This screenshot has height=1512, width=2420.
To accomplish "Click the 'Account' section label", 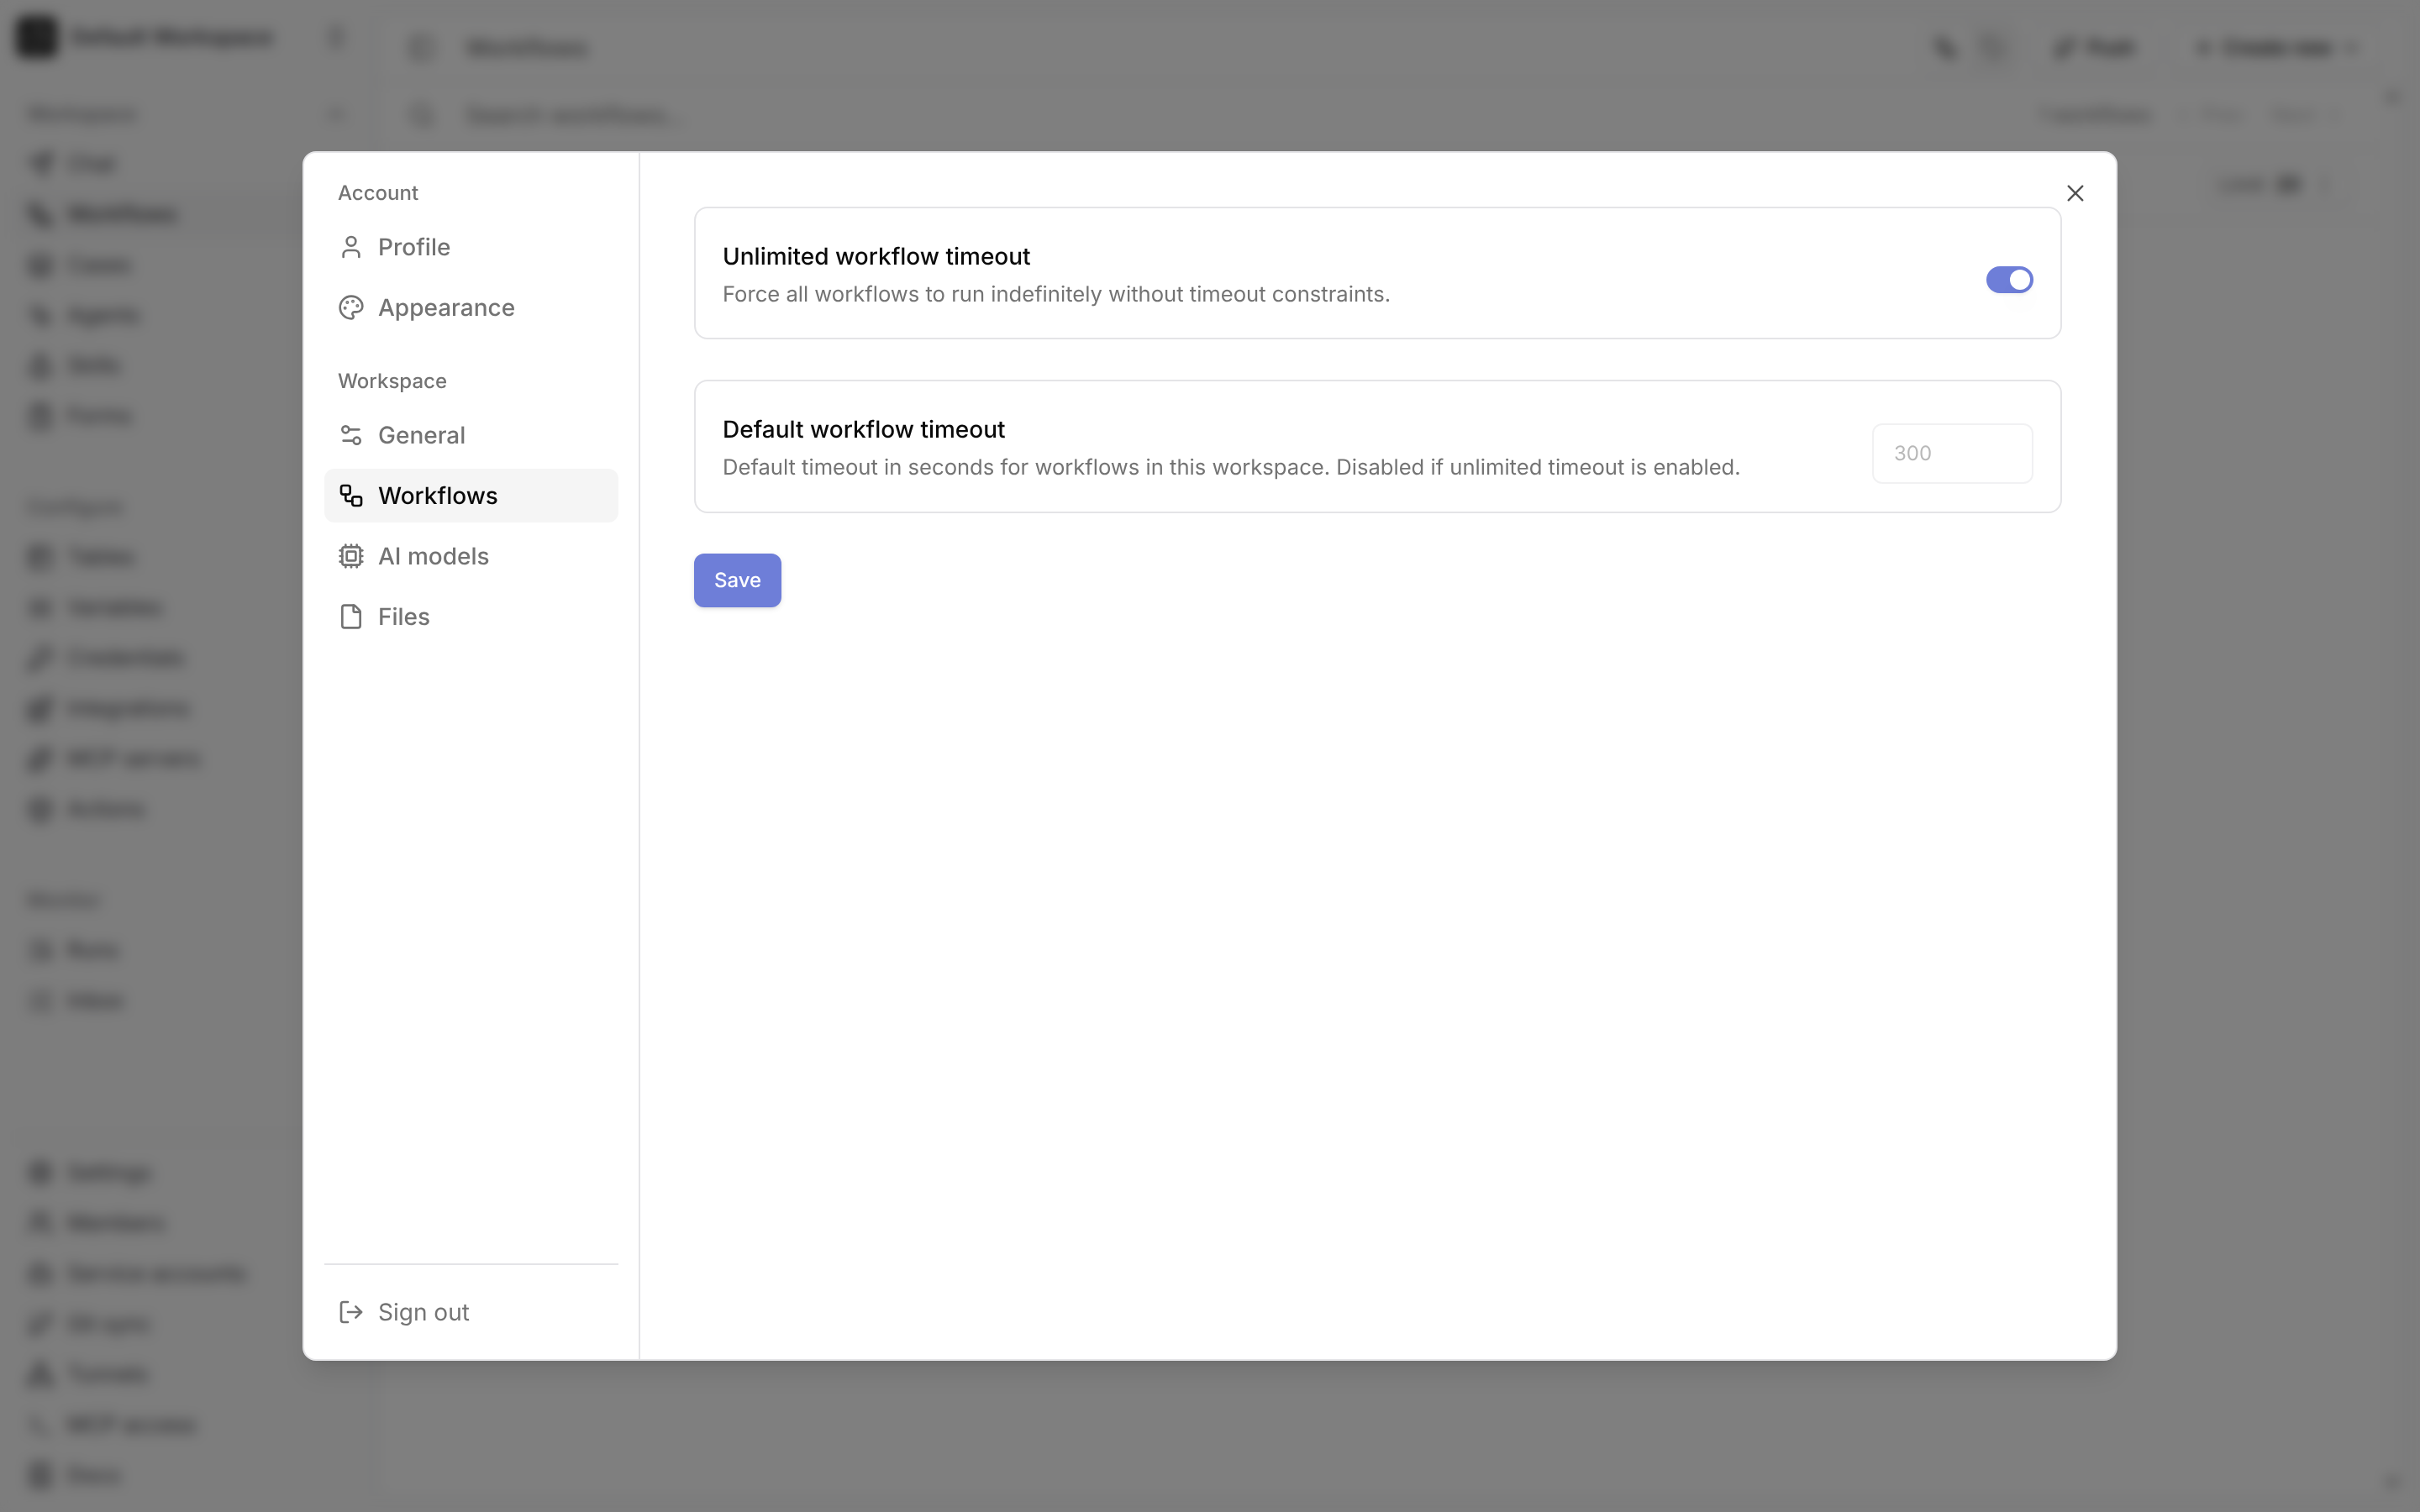I will [x=378, y=193].
